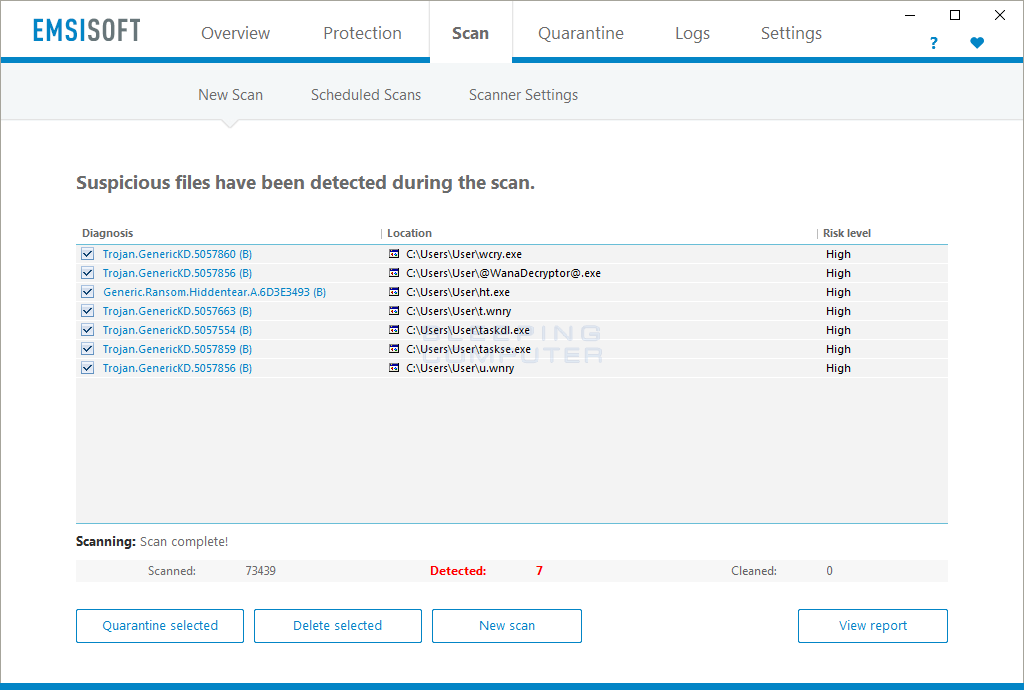1024x690 pixels.
Task: Uncheck the taskse.exe detection checkbox
Action: [88, 349]
